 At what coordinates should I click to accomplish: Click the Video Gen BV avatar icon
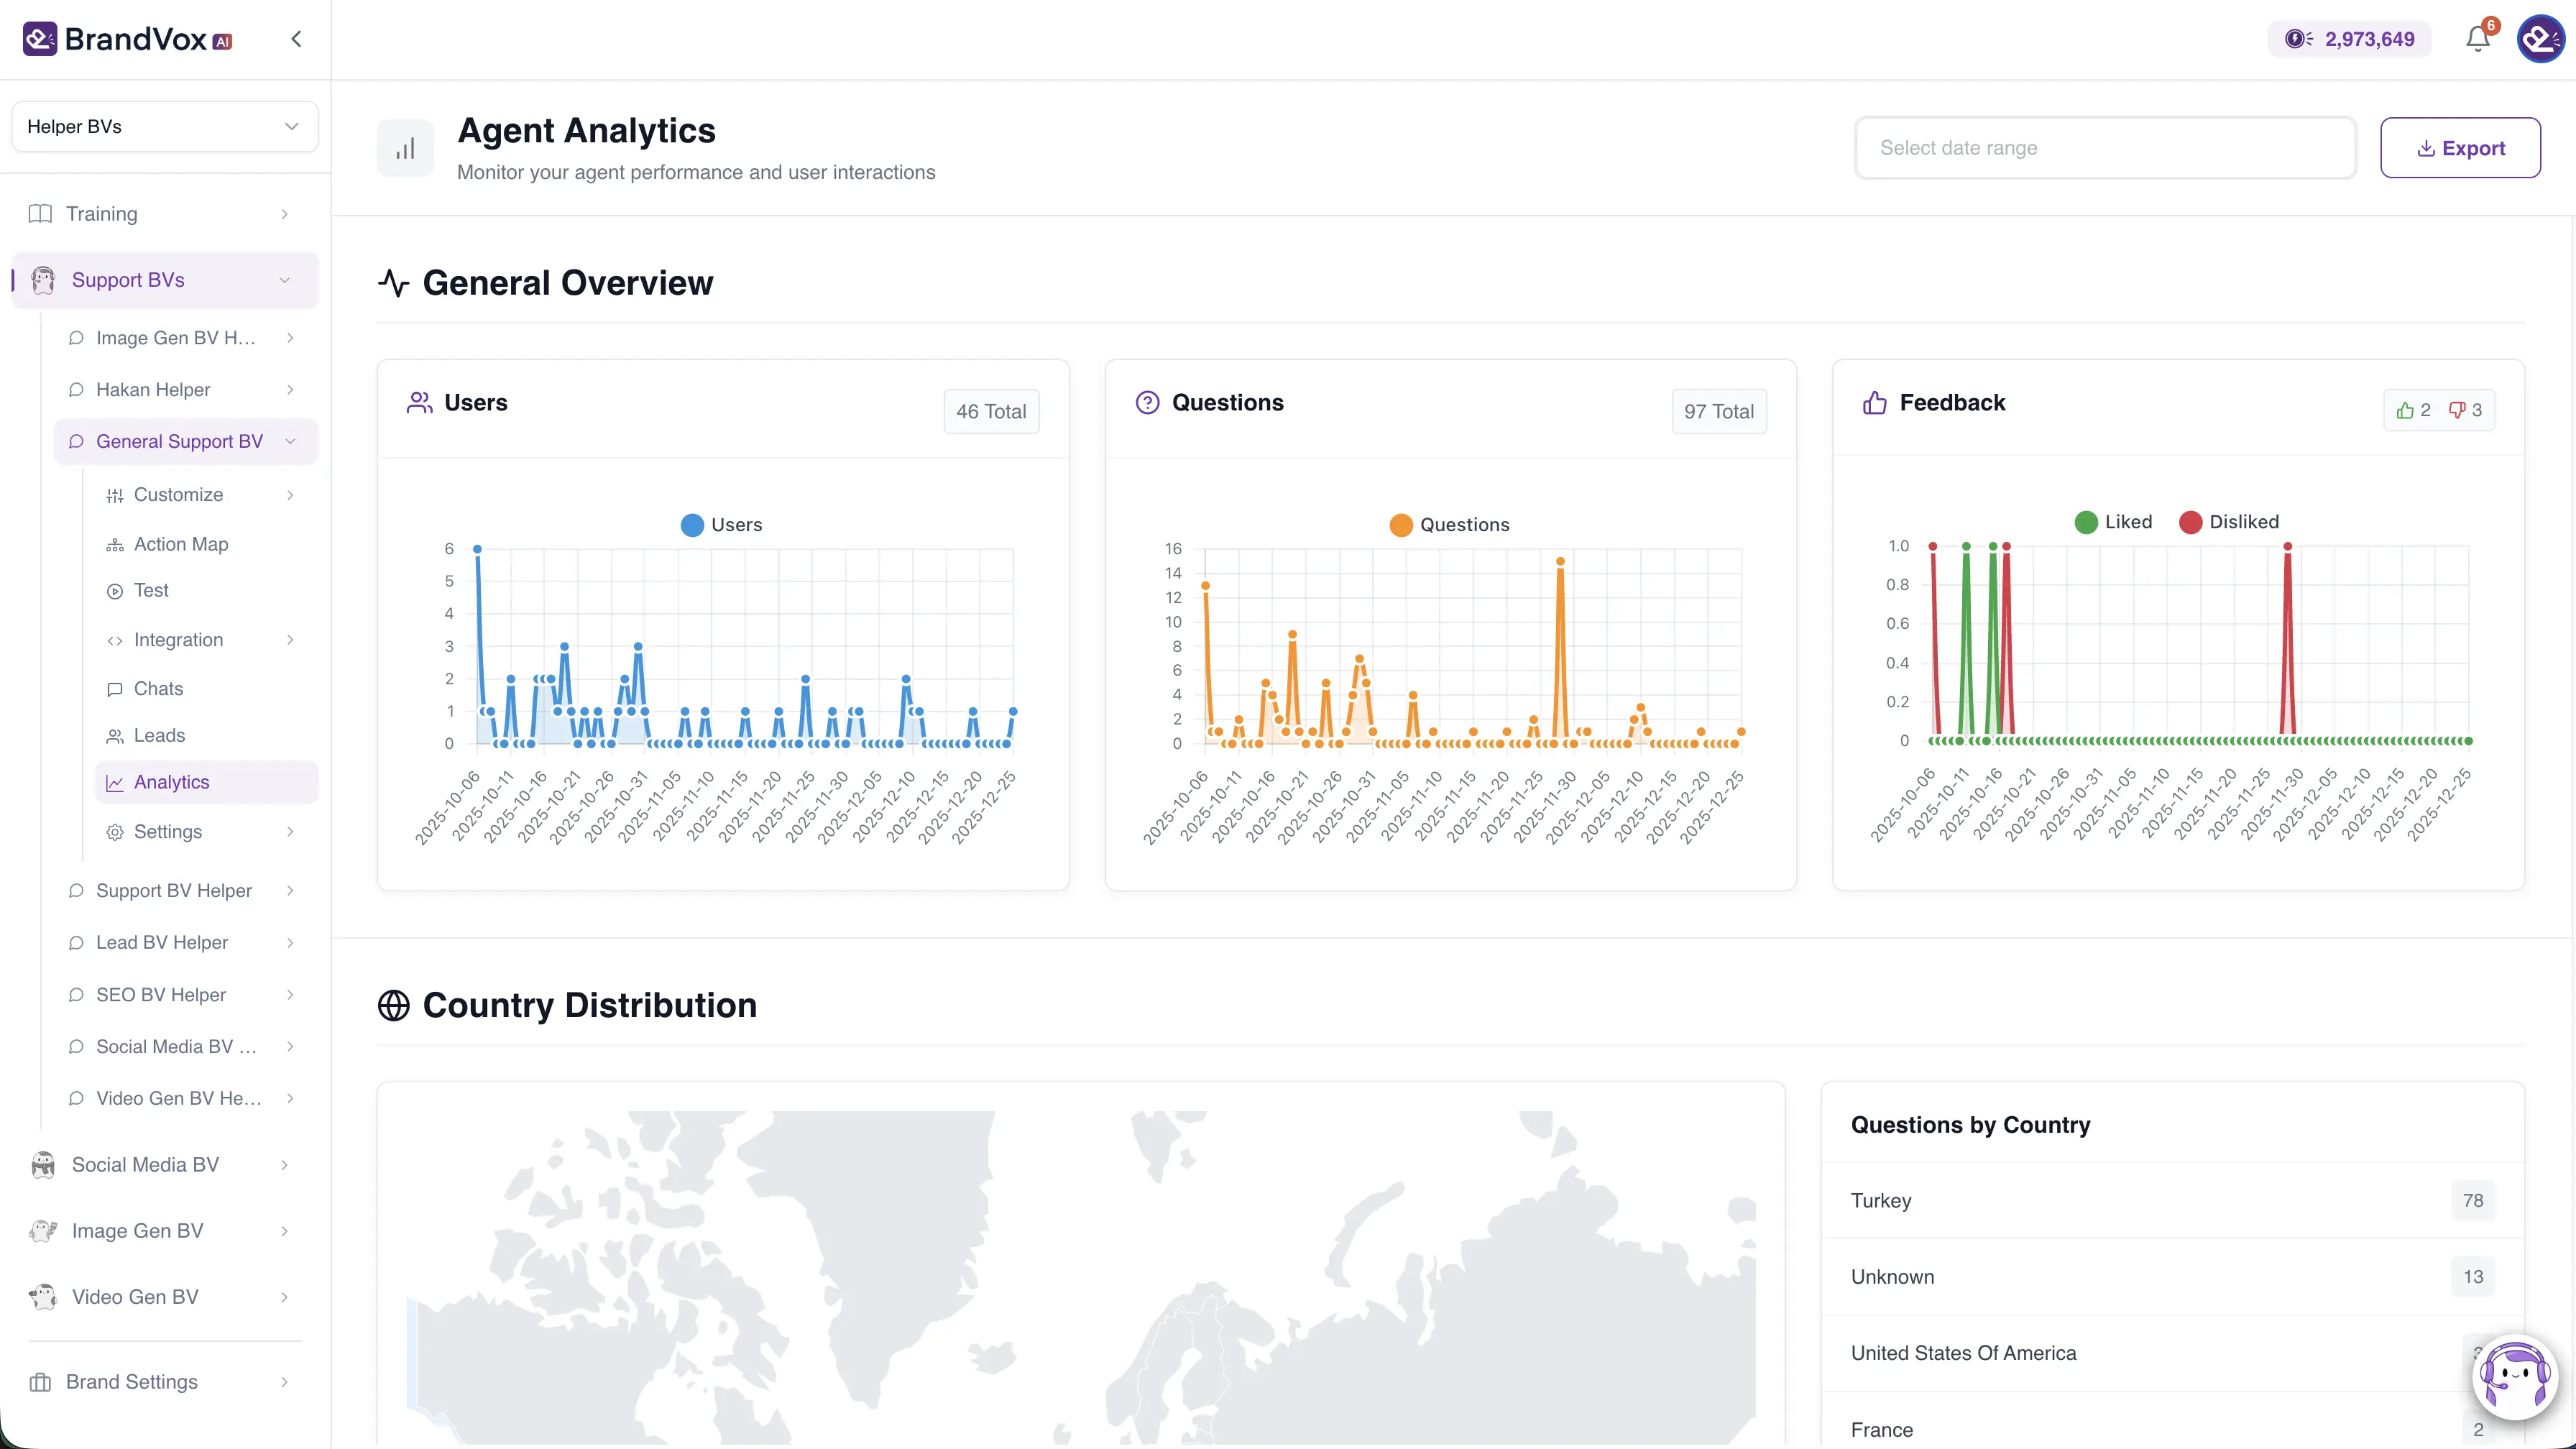pyautogui.click(x=43, y=1297)
